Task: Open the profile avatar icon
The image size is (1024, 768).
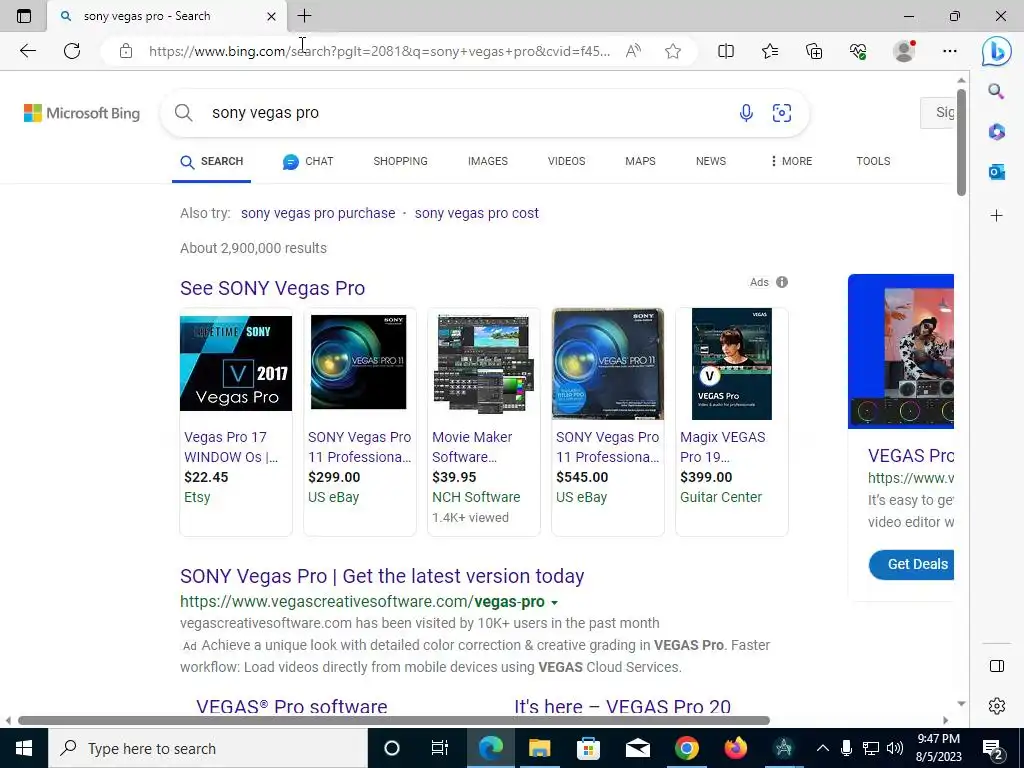Action: (x=904, y=51)
